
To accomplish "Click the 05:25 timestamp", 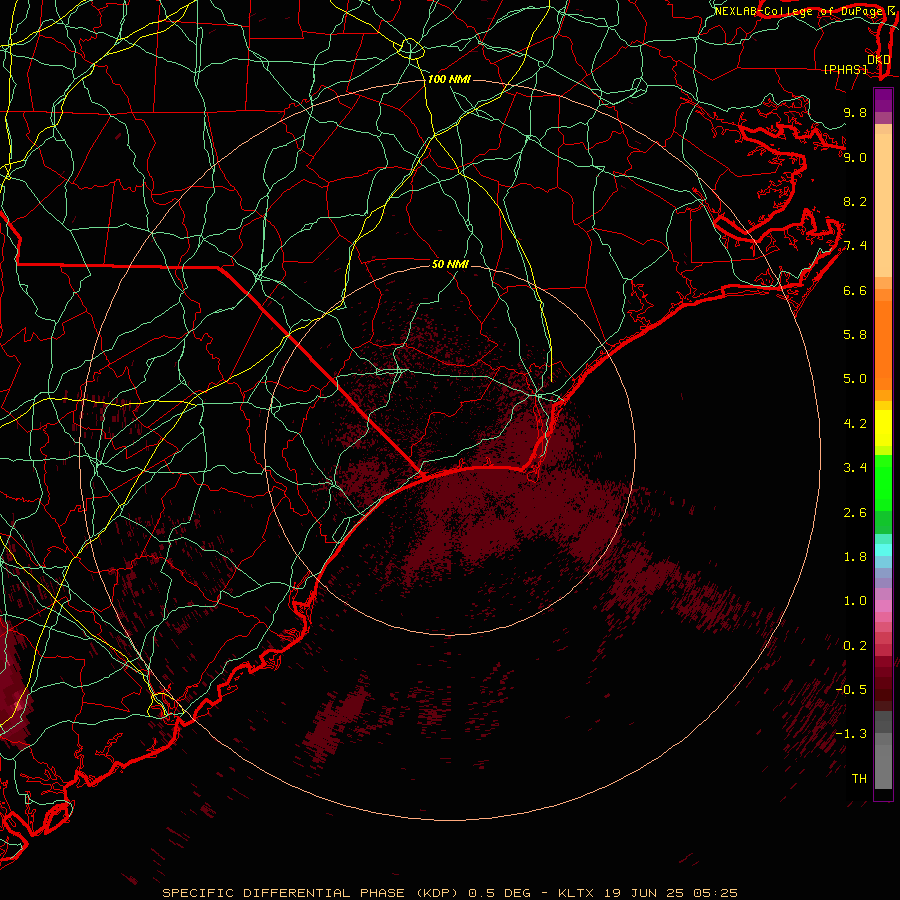I will coord(715,893).
